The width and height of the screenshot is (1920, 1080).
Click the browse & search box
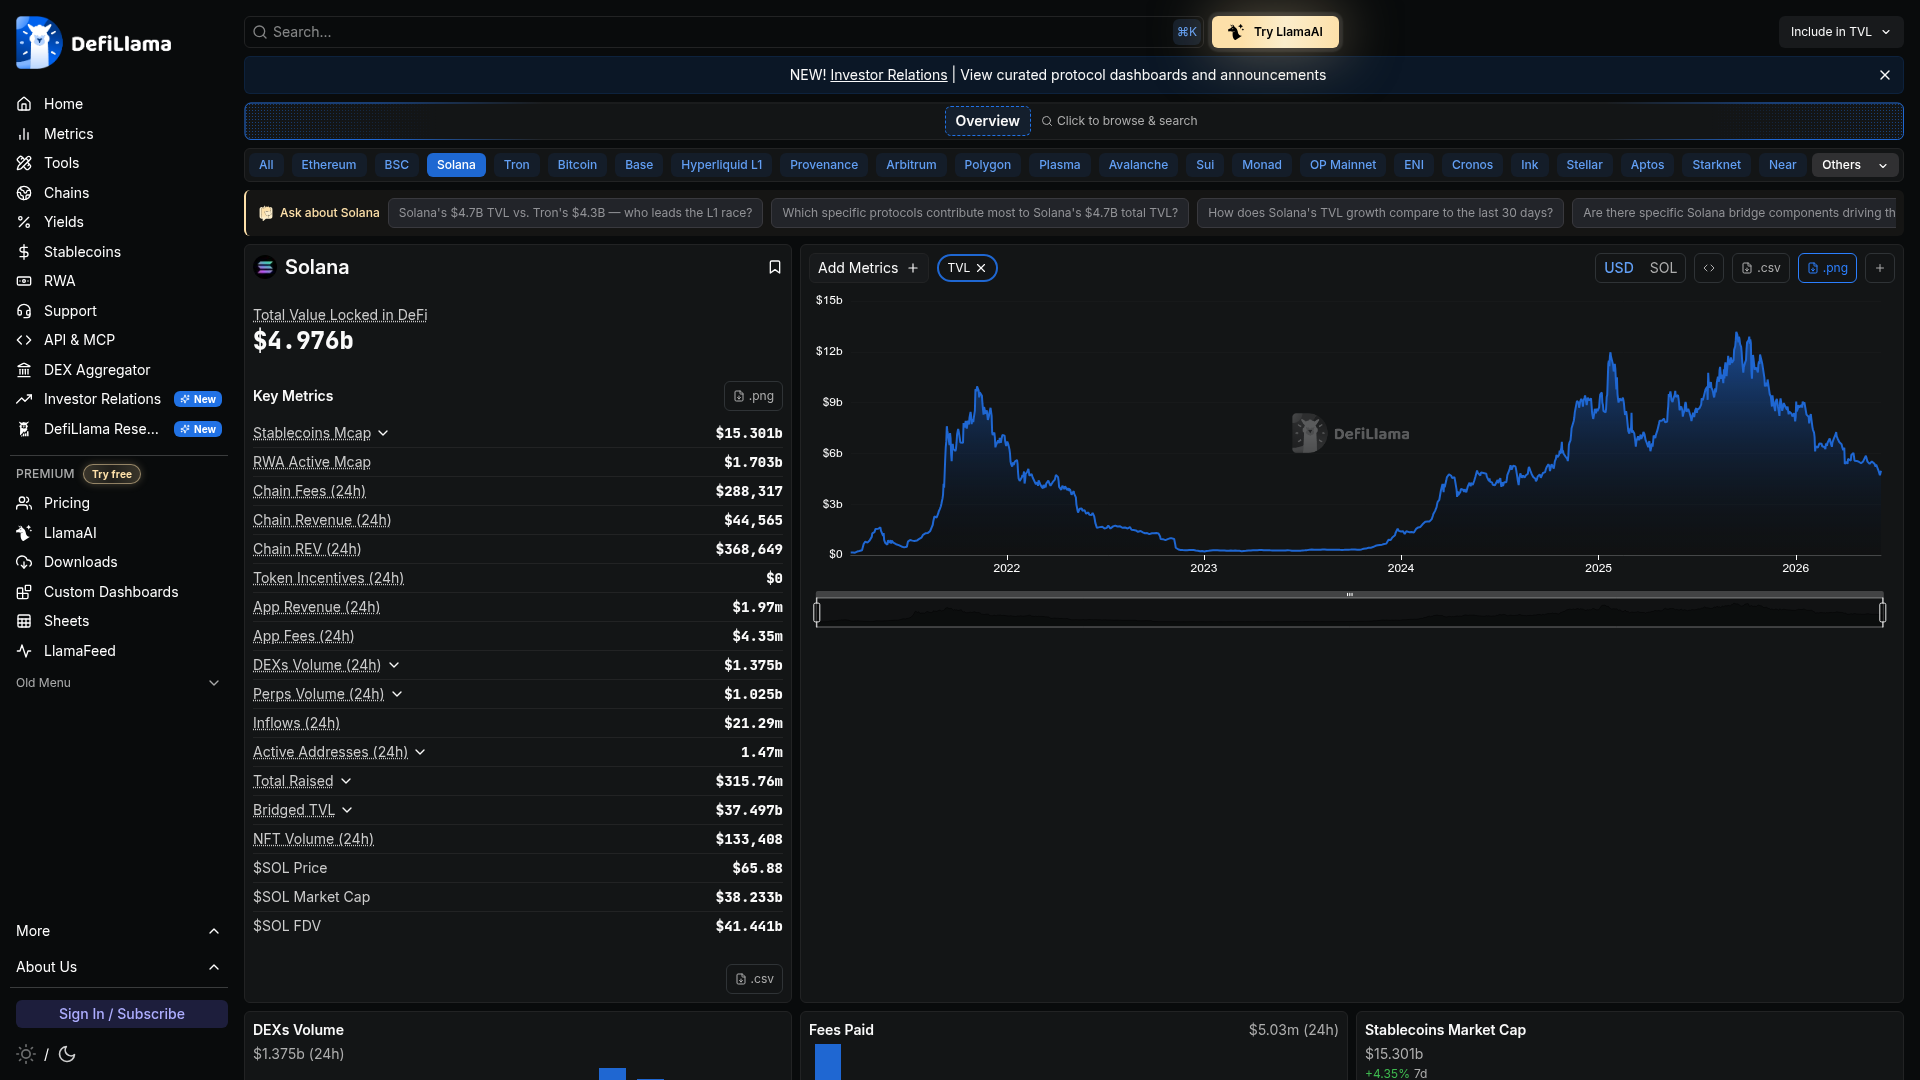[x=1119, y=121]
